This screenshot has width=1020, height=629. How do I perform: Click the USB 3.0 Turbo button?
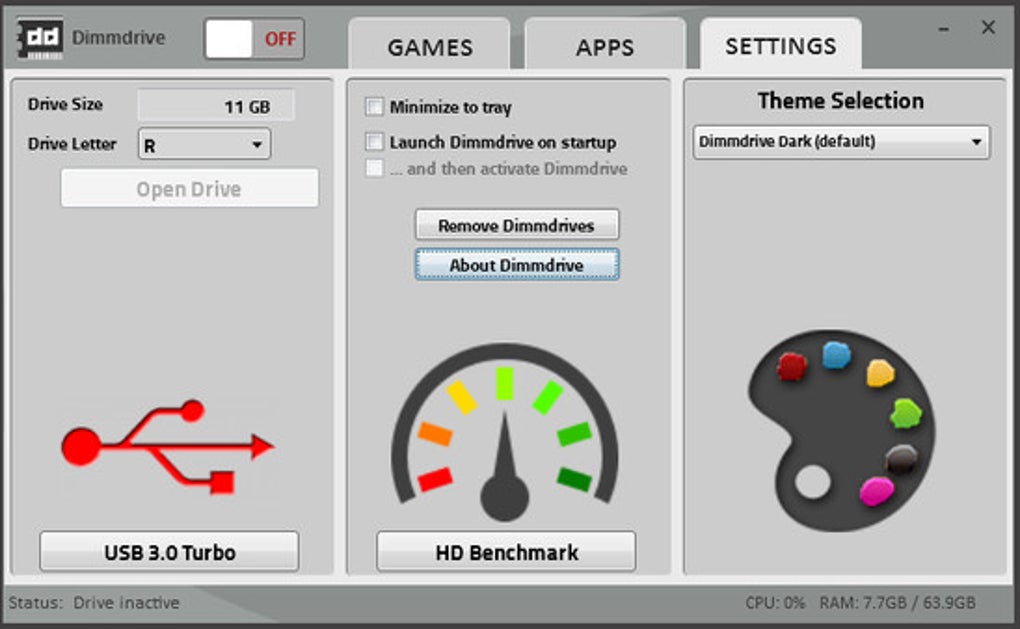point(169,552)
